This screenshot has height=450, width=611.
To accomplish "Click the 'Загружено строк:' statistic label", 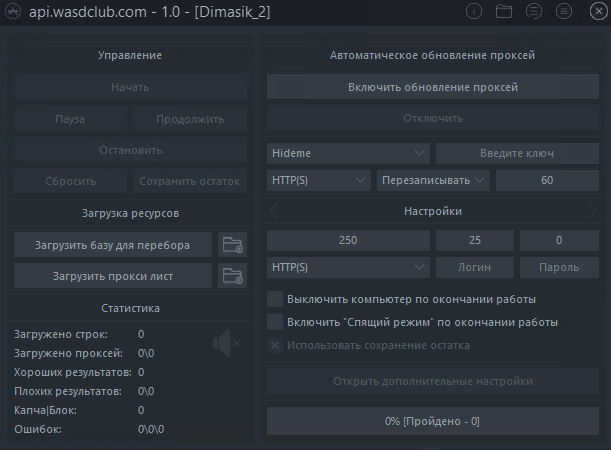I will click(x=61, y=334).
